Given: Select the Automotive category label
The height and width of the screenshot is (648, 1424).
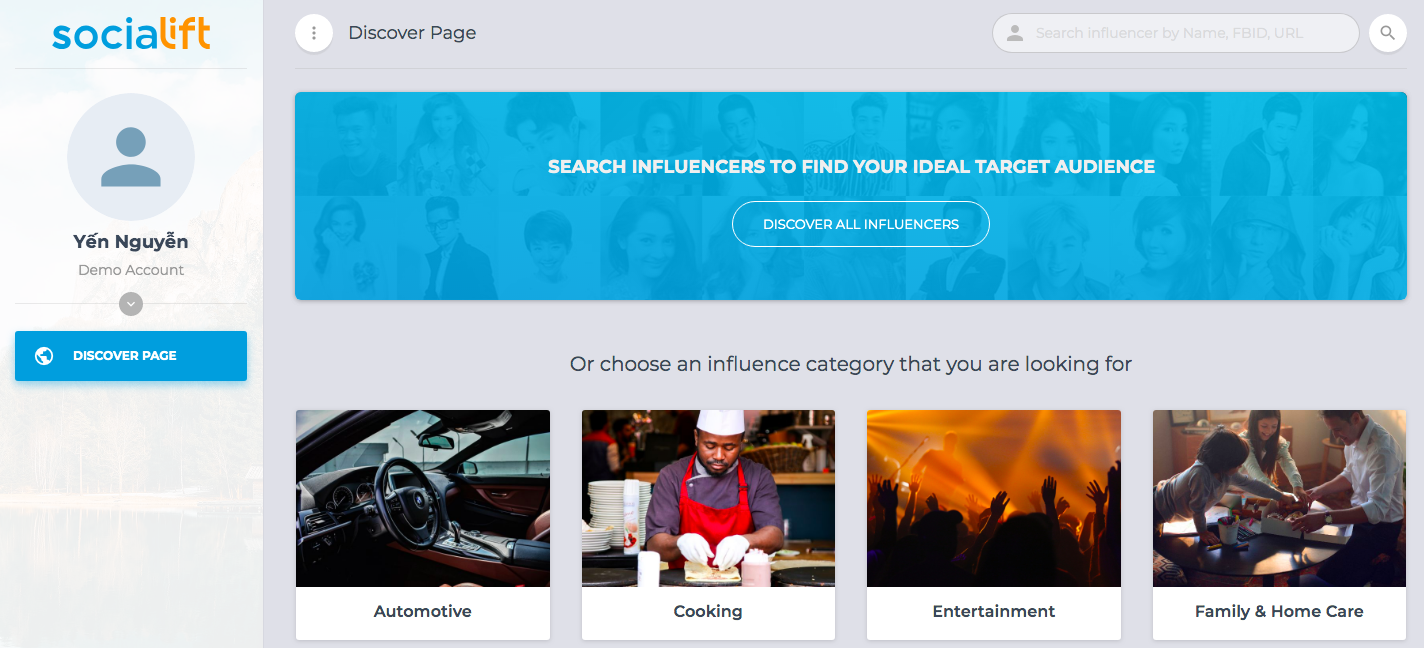Looking at the screenshot, I should [422, 611].
